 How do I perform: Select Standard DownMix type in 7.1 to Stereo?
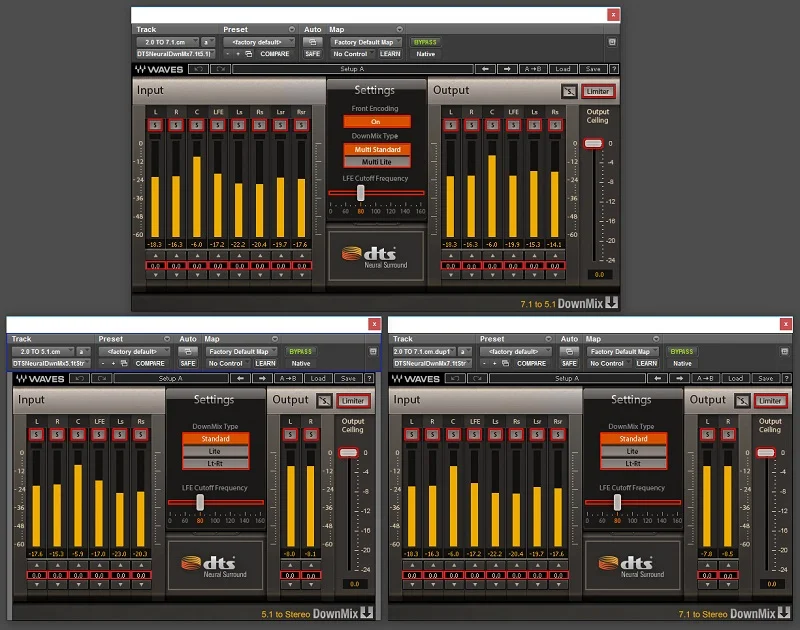tap(633, 439)
